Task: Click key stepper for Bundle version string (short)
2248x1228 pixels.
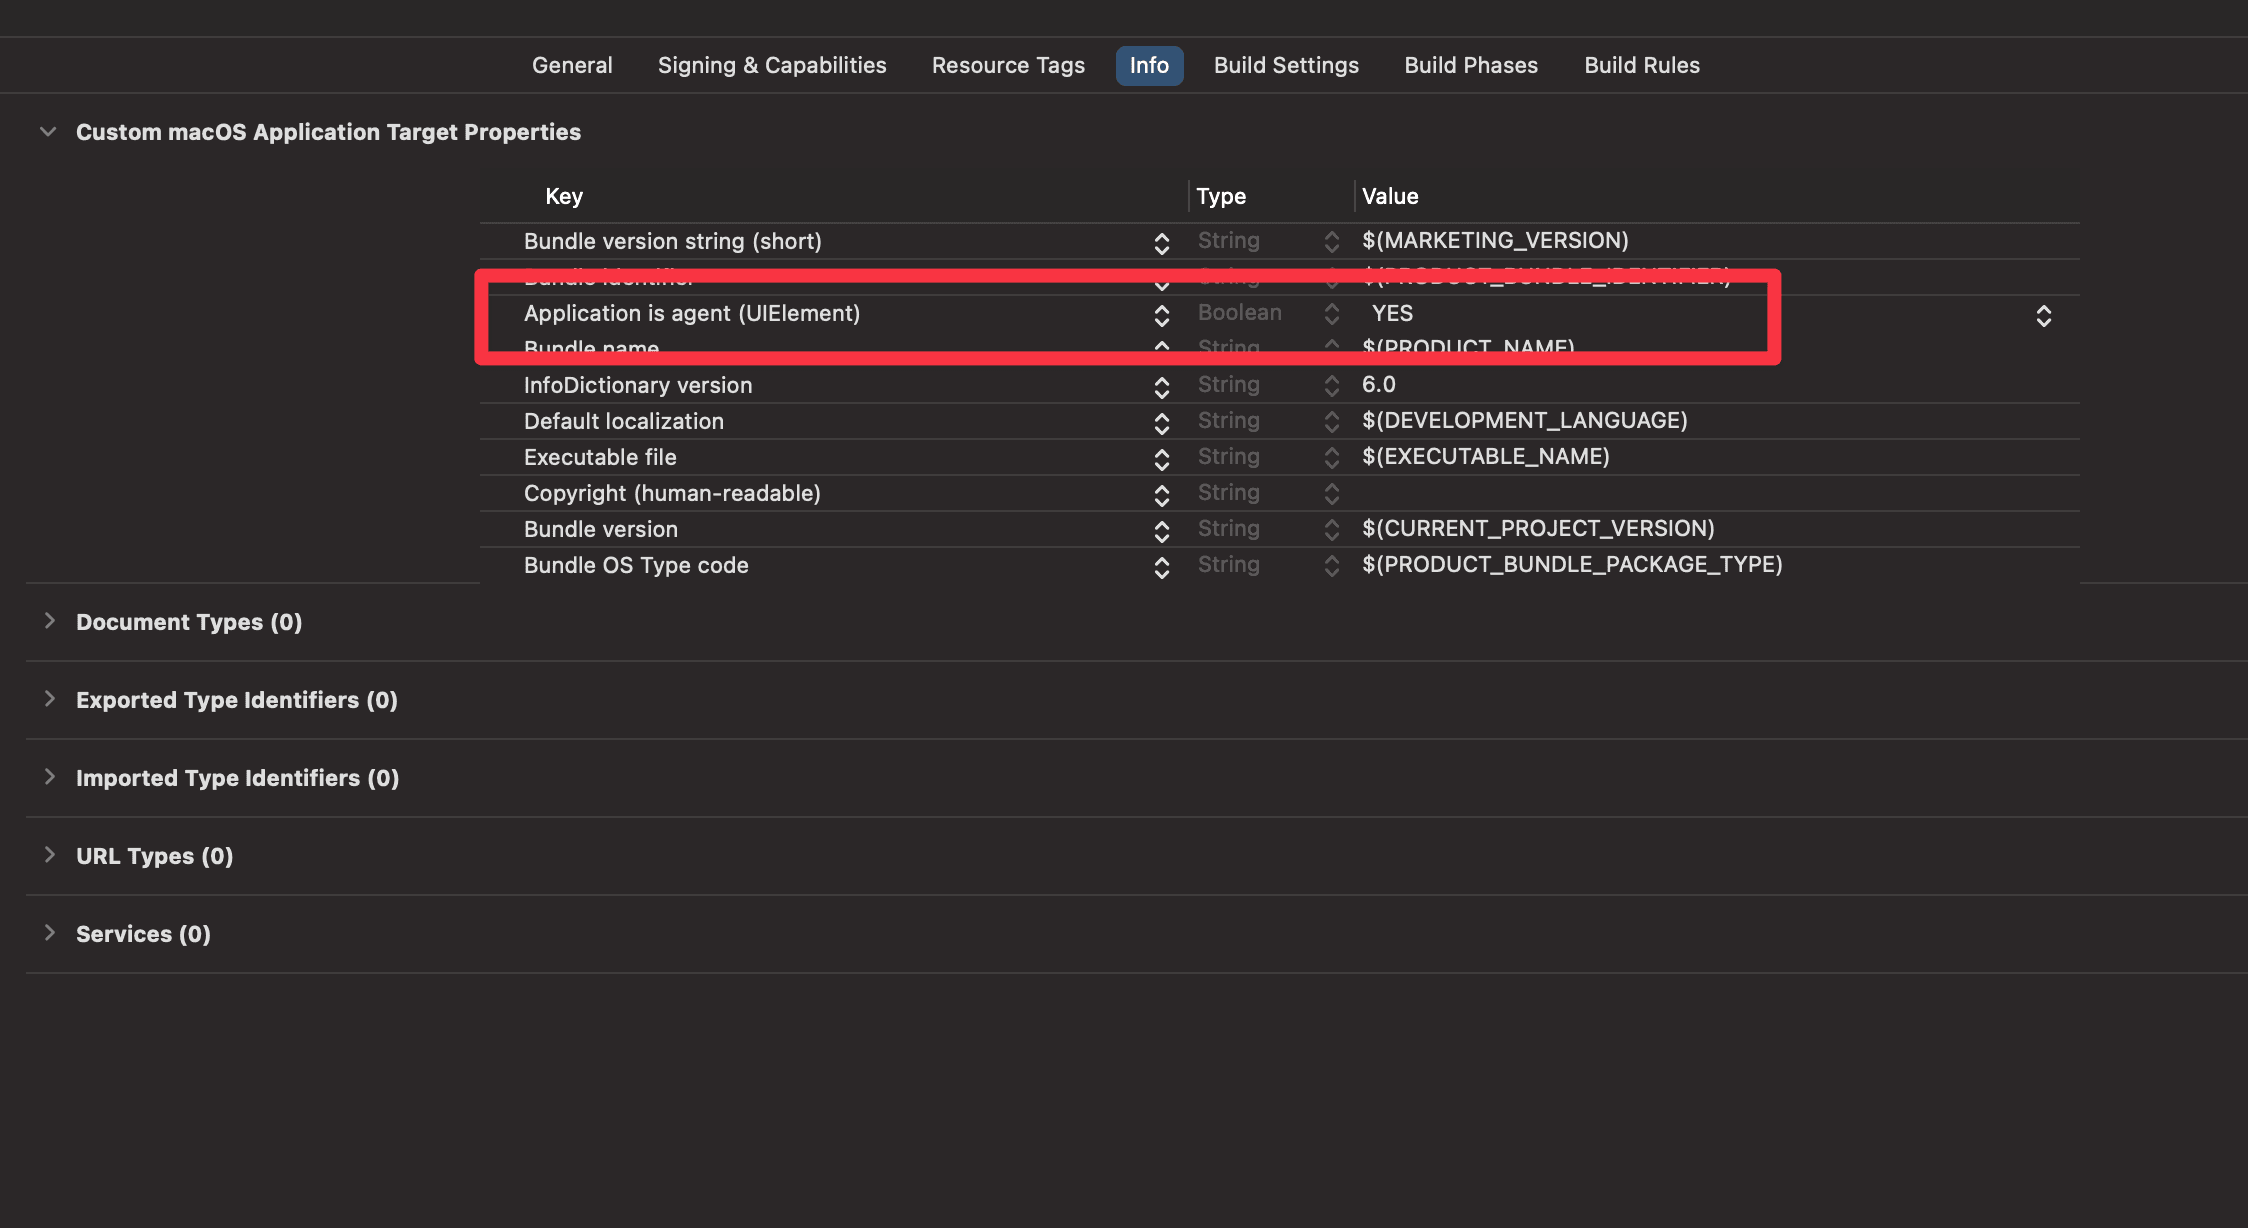Action: tap(1161, 243)
